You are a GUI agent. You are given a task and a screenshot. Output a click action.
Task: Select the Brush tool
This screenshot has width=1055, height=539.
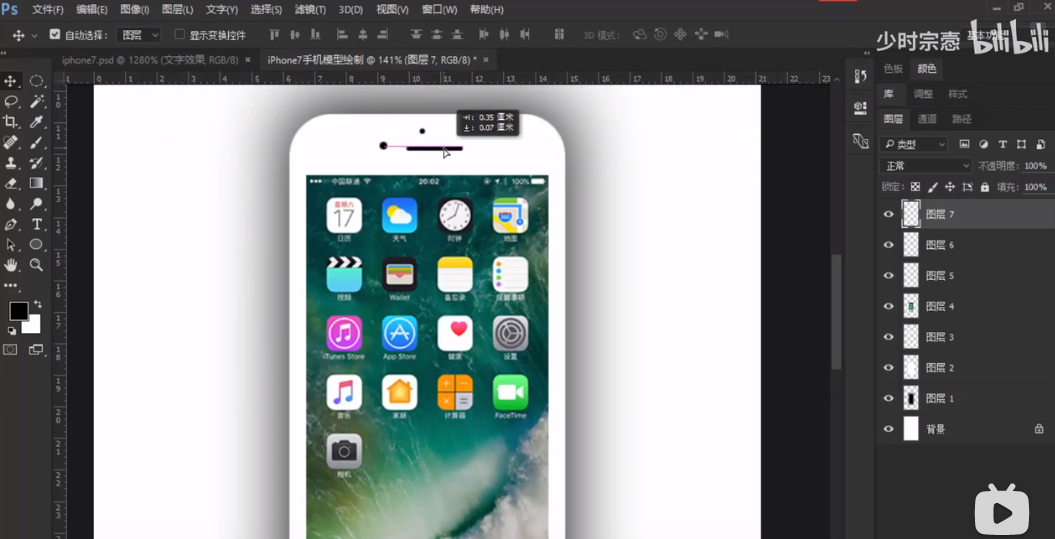click(x=36, y=142)
